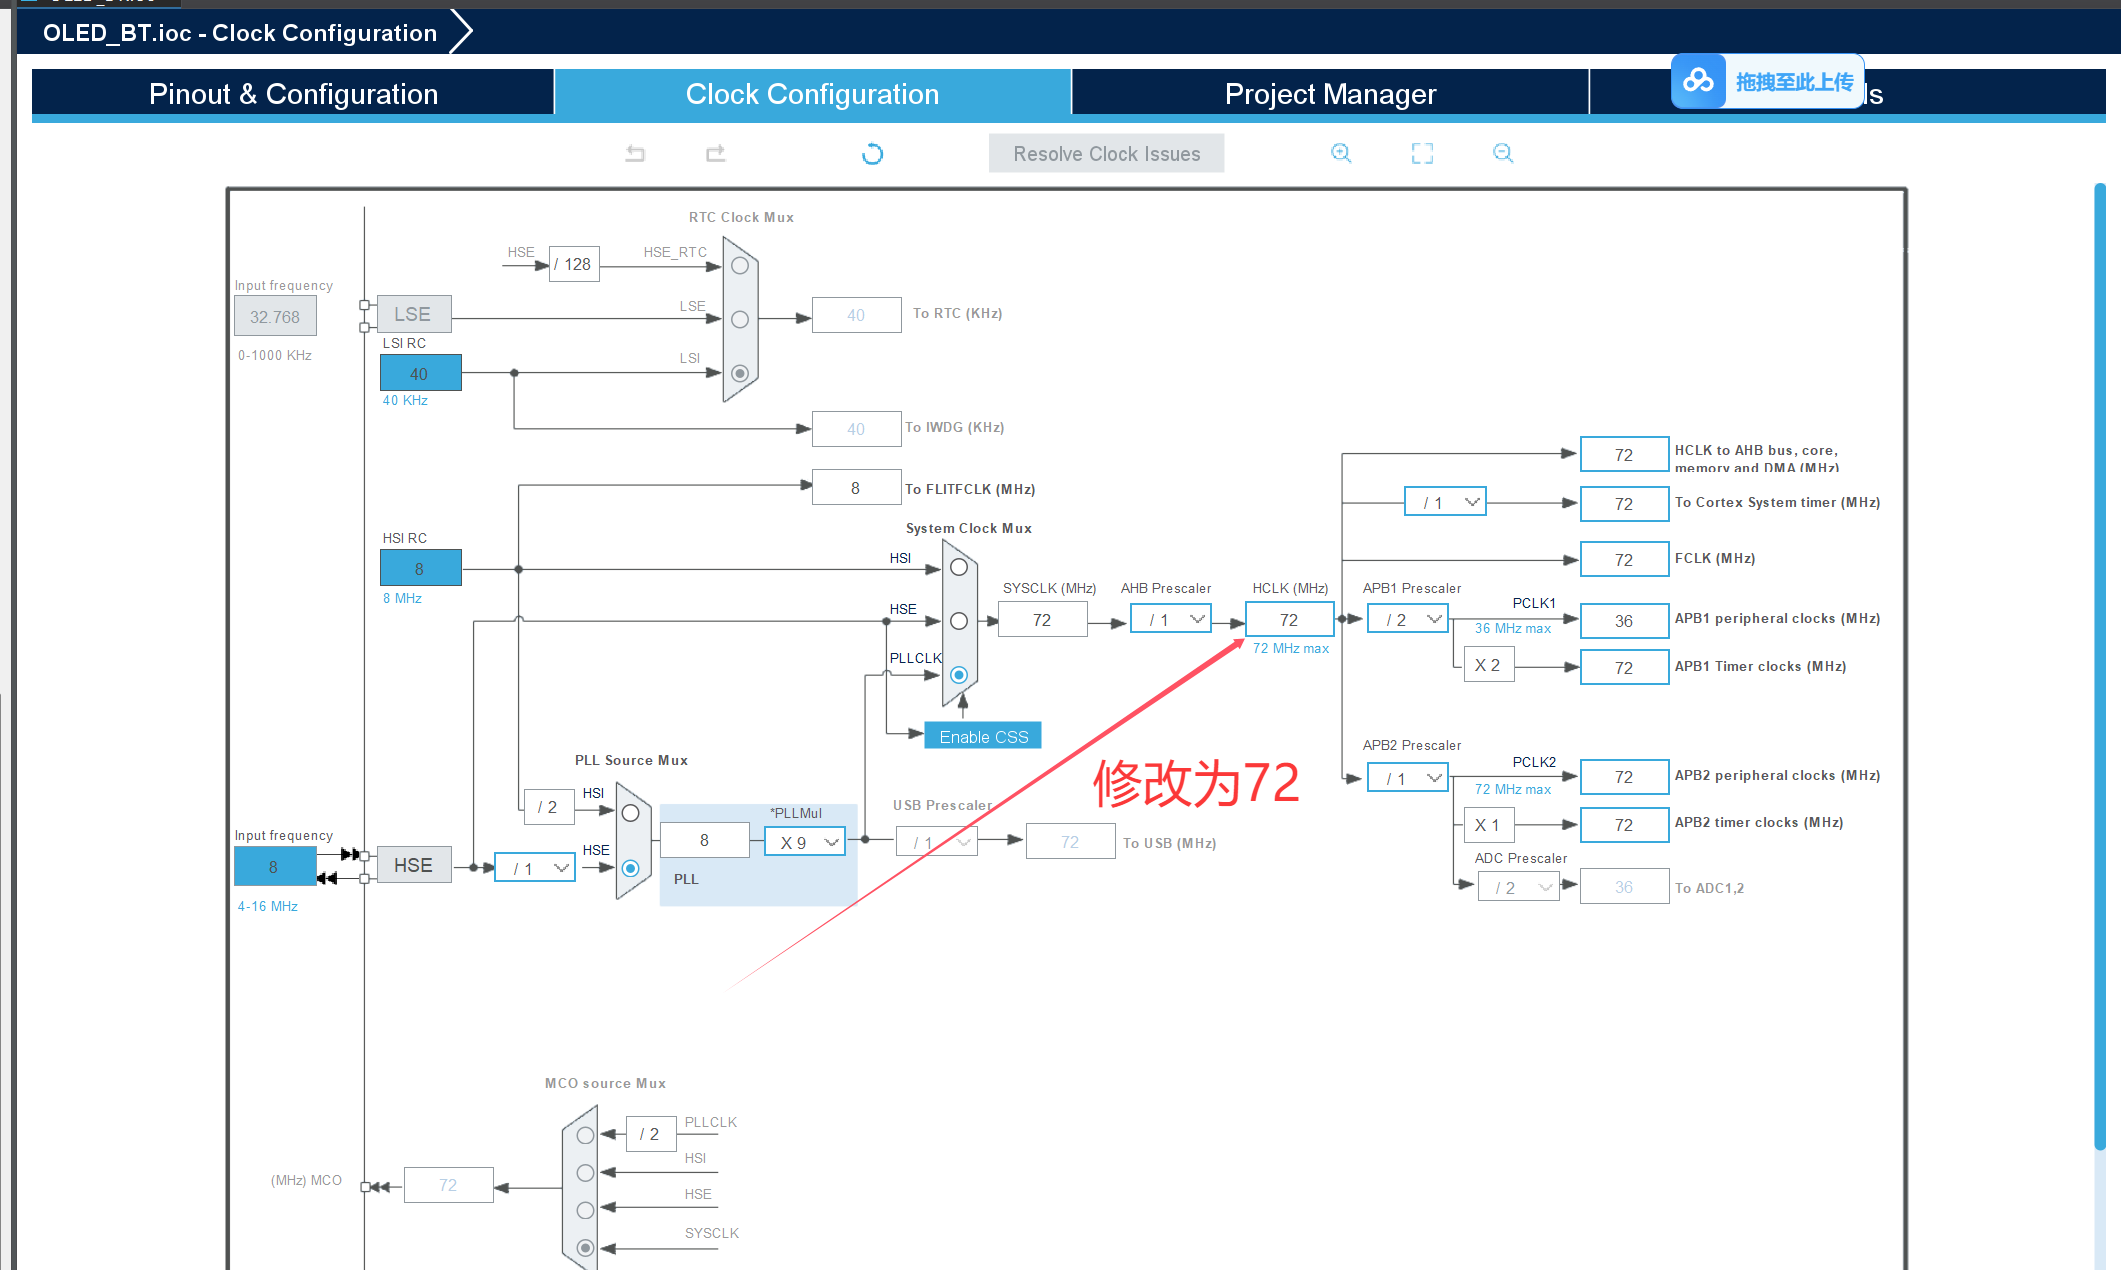Select HSE in System Clock Mux
The height and width of the screenshot is (1270, 2121).
click(958, 621)
